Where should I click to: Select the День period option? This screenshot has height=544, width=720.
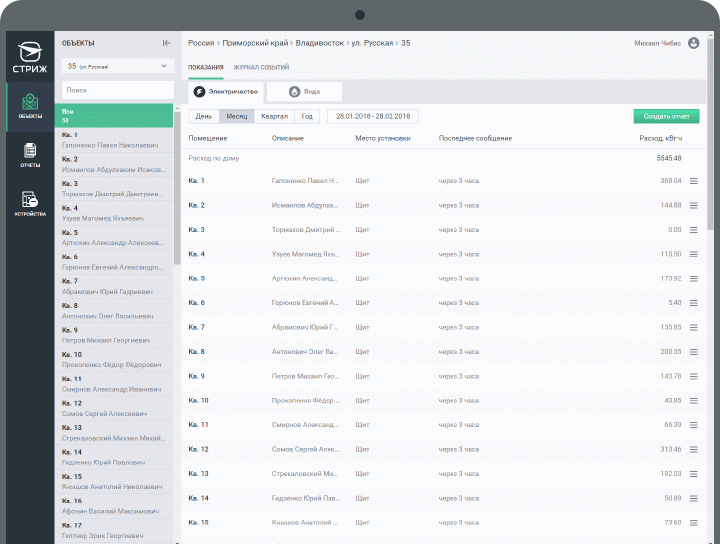click(x=203, y=116)
